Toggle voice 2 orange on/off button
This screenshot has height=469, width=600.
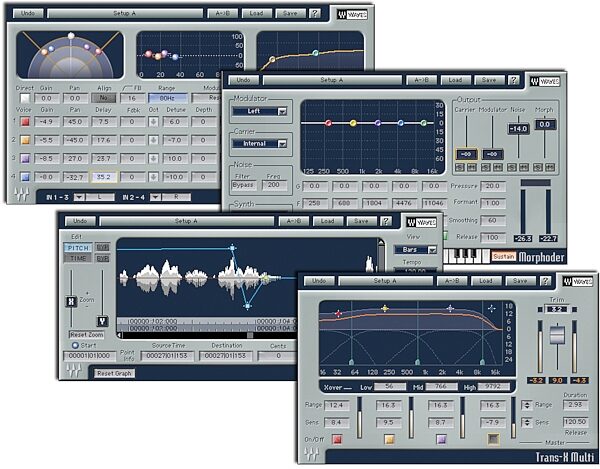[25, 140]
